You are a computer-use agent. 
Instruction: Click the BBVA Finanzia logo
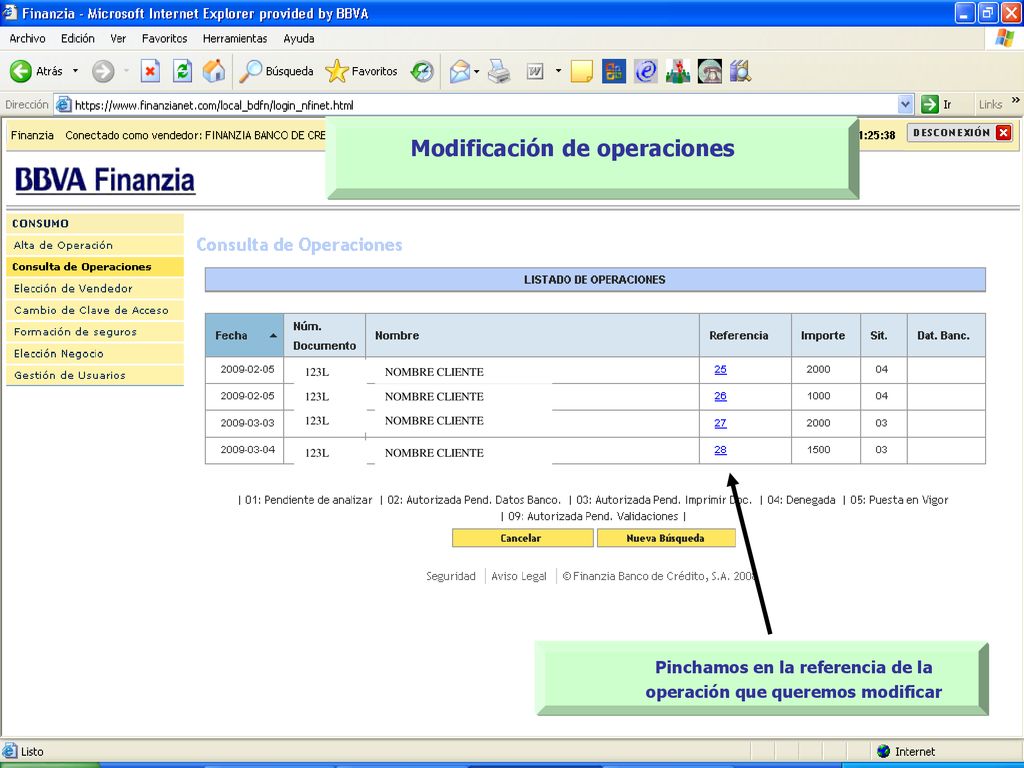click(x=104, y=180)
